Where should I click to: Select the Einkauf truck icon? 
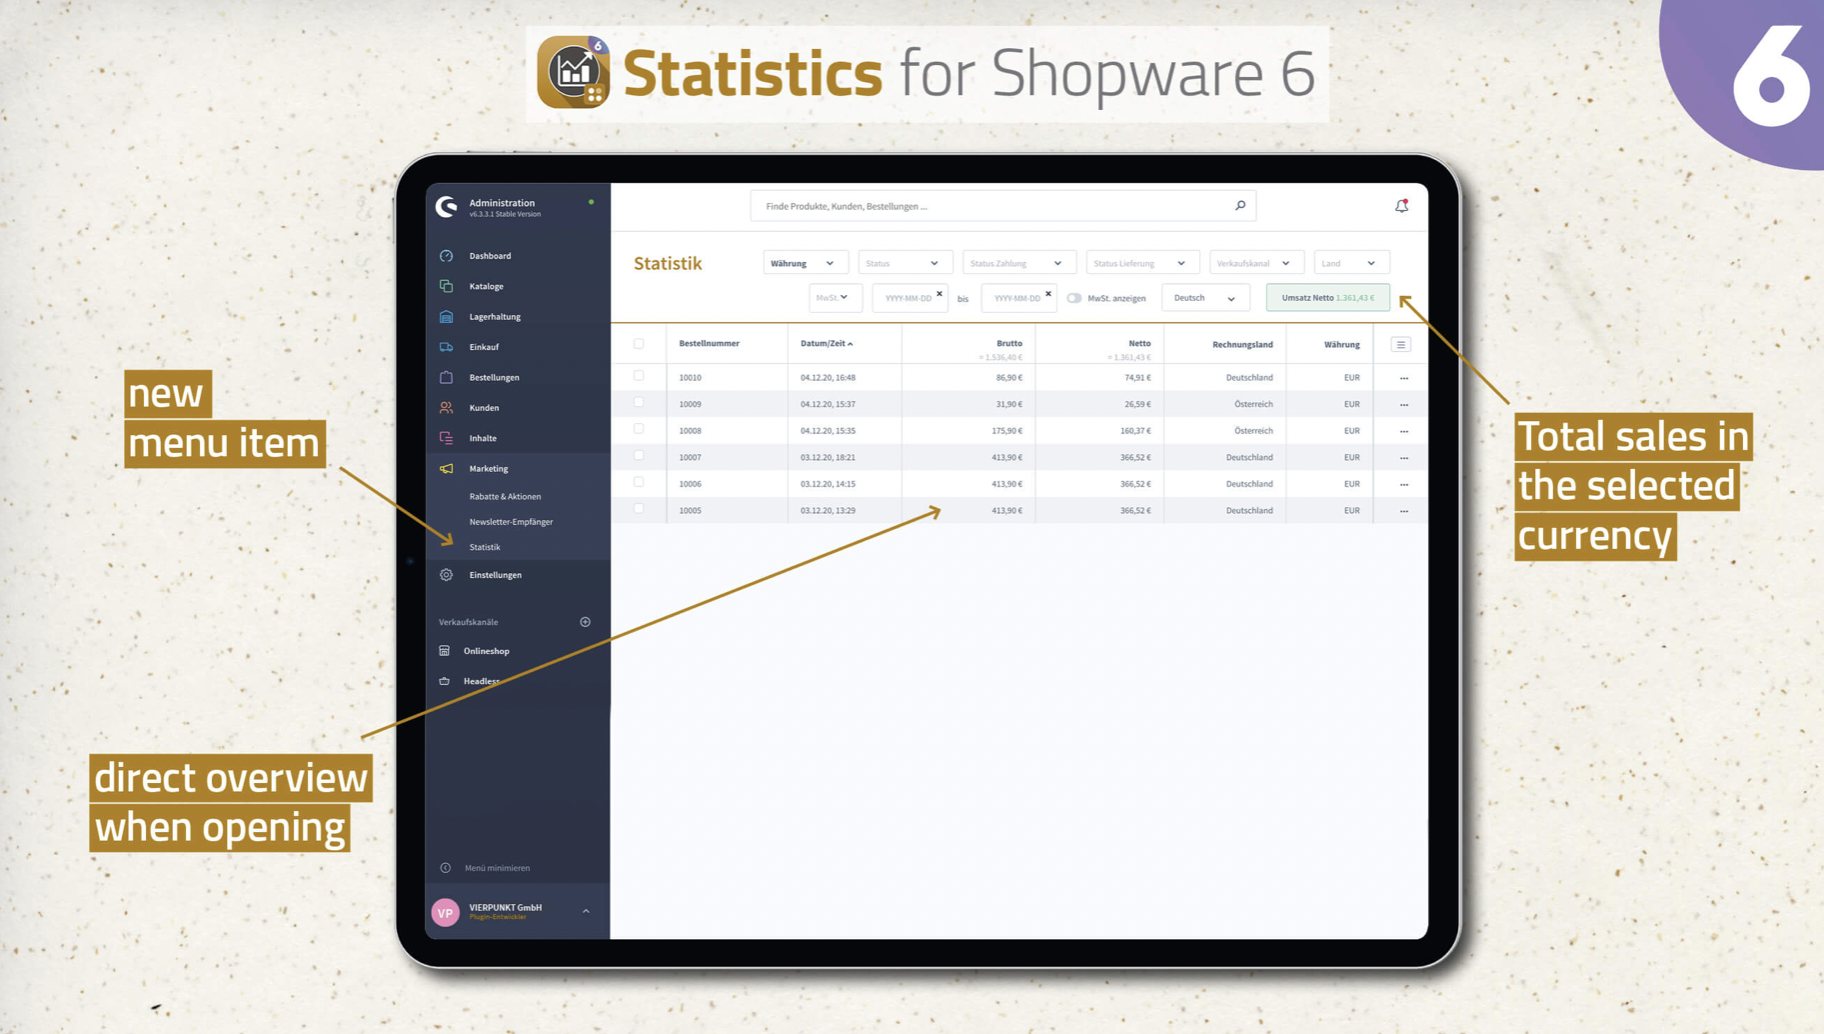point(446,347)
